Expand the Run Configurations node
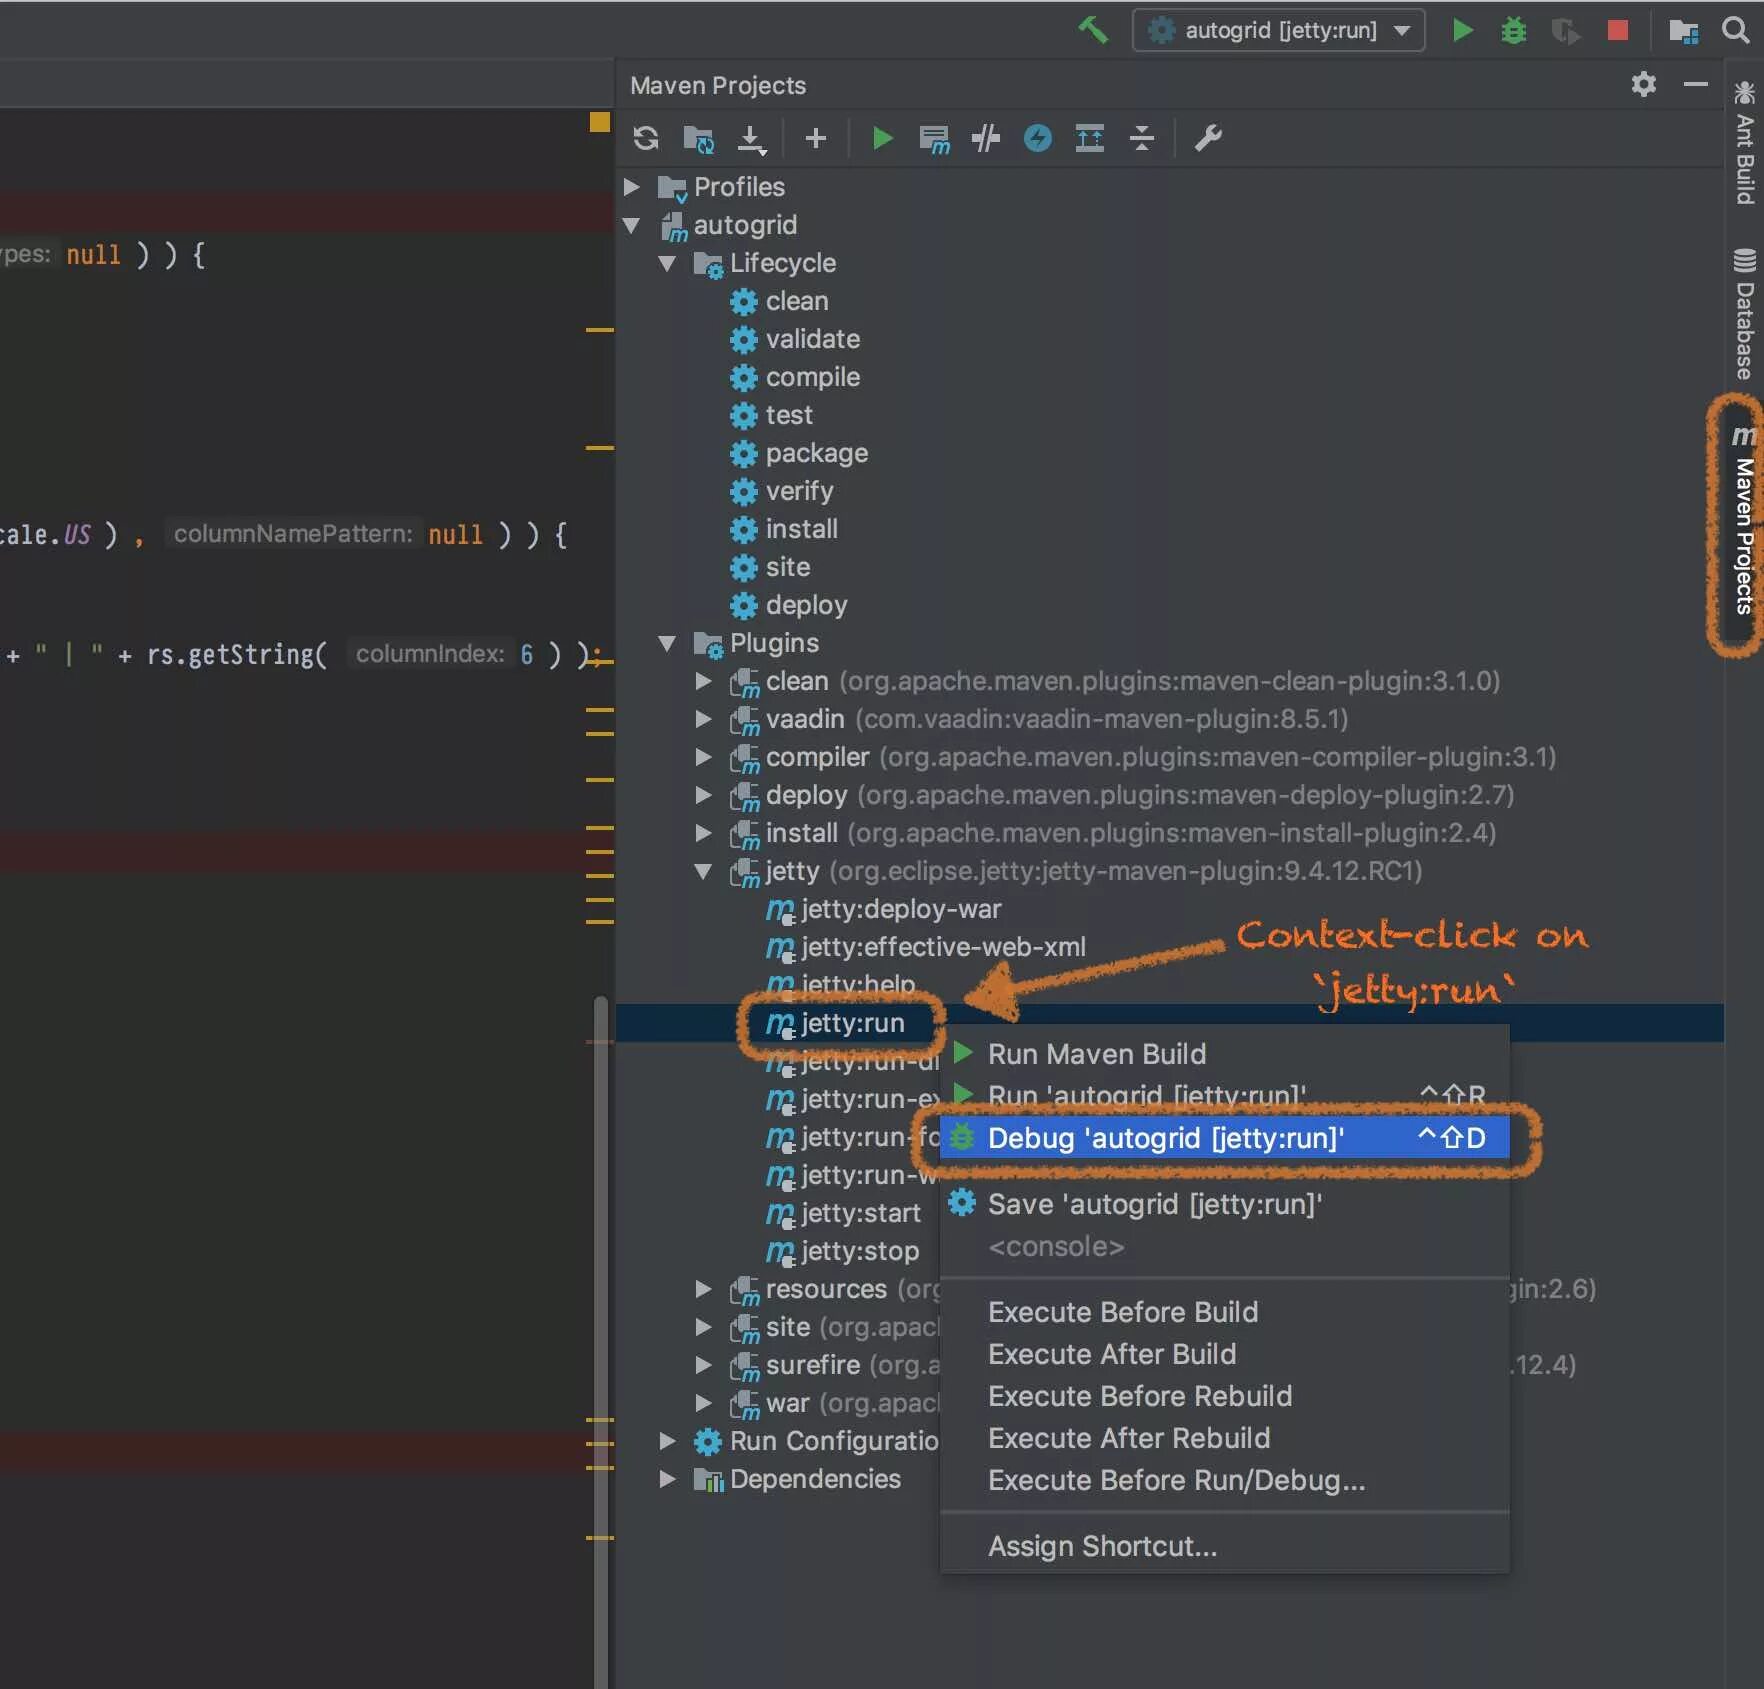1764x1689 pixels. [668, 1441]
